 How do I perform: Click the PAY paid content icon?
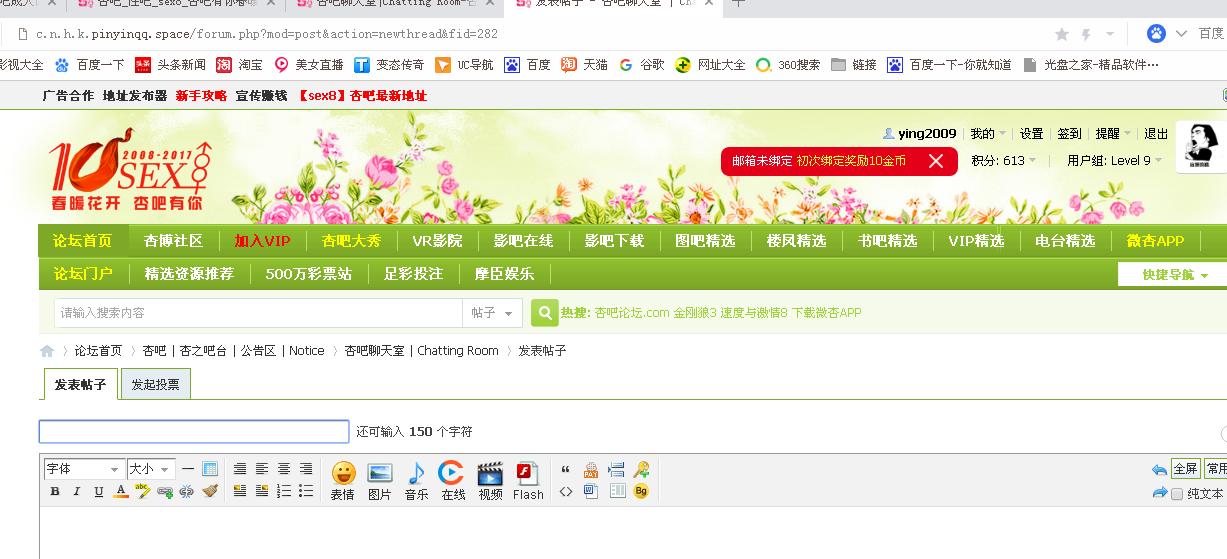(x=591, y=469)
